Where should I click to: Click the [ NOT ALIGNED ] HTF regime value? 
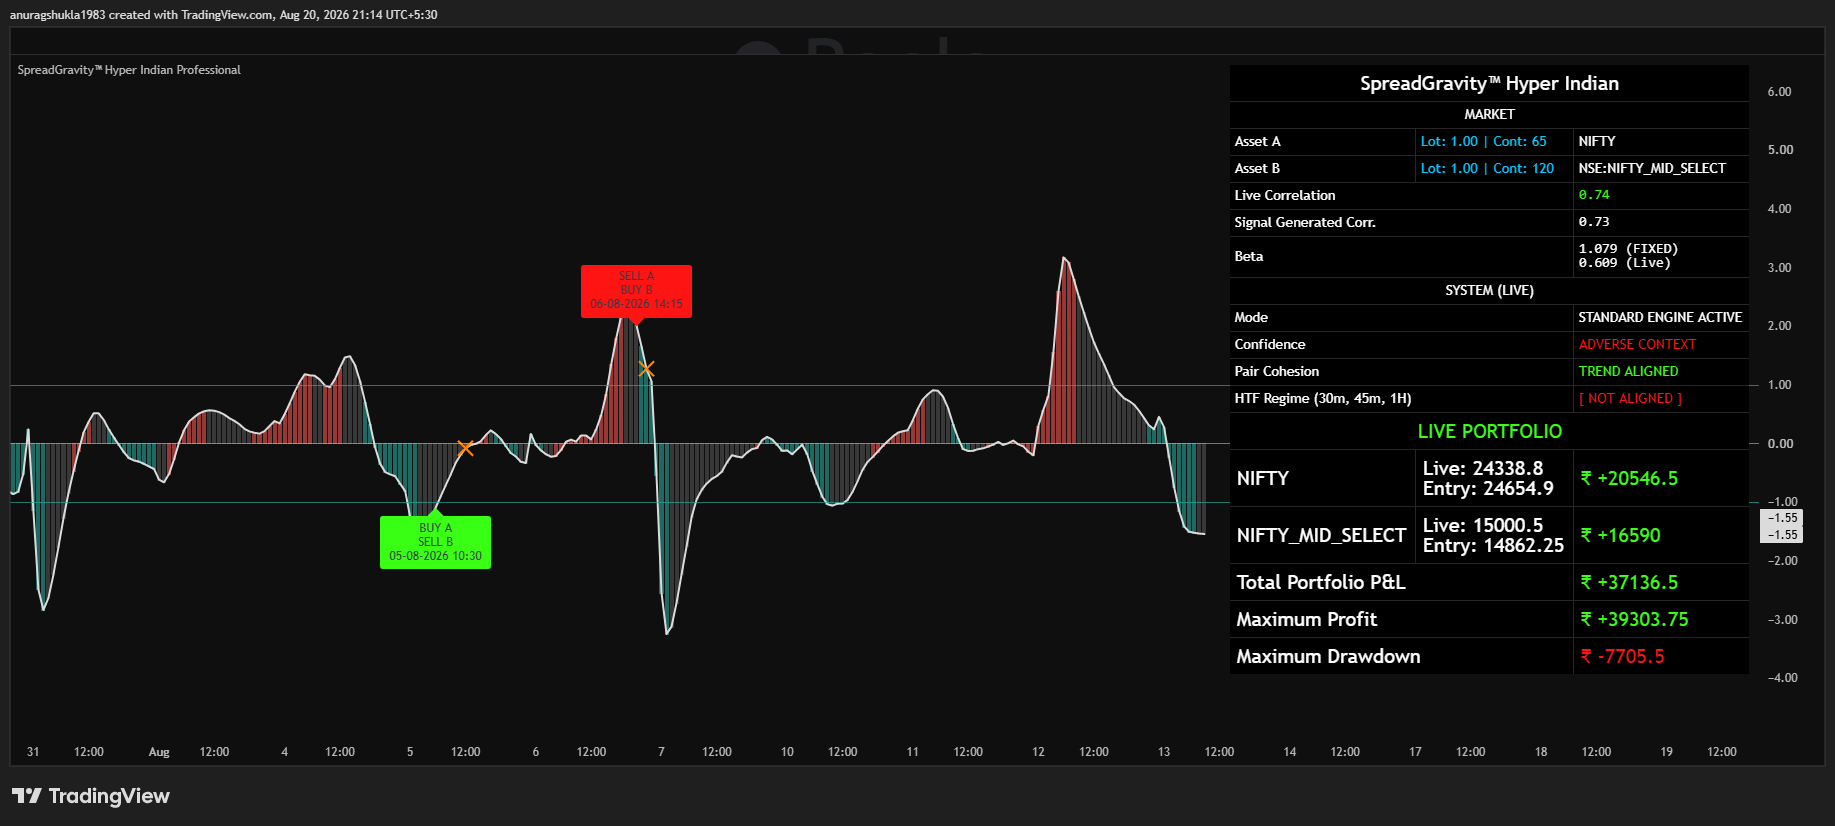pos(1630,399)
